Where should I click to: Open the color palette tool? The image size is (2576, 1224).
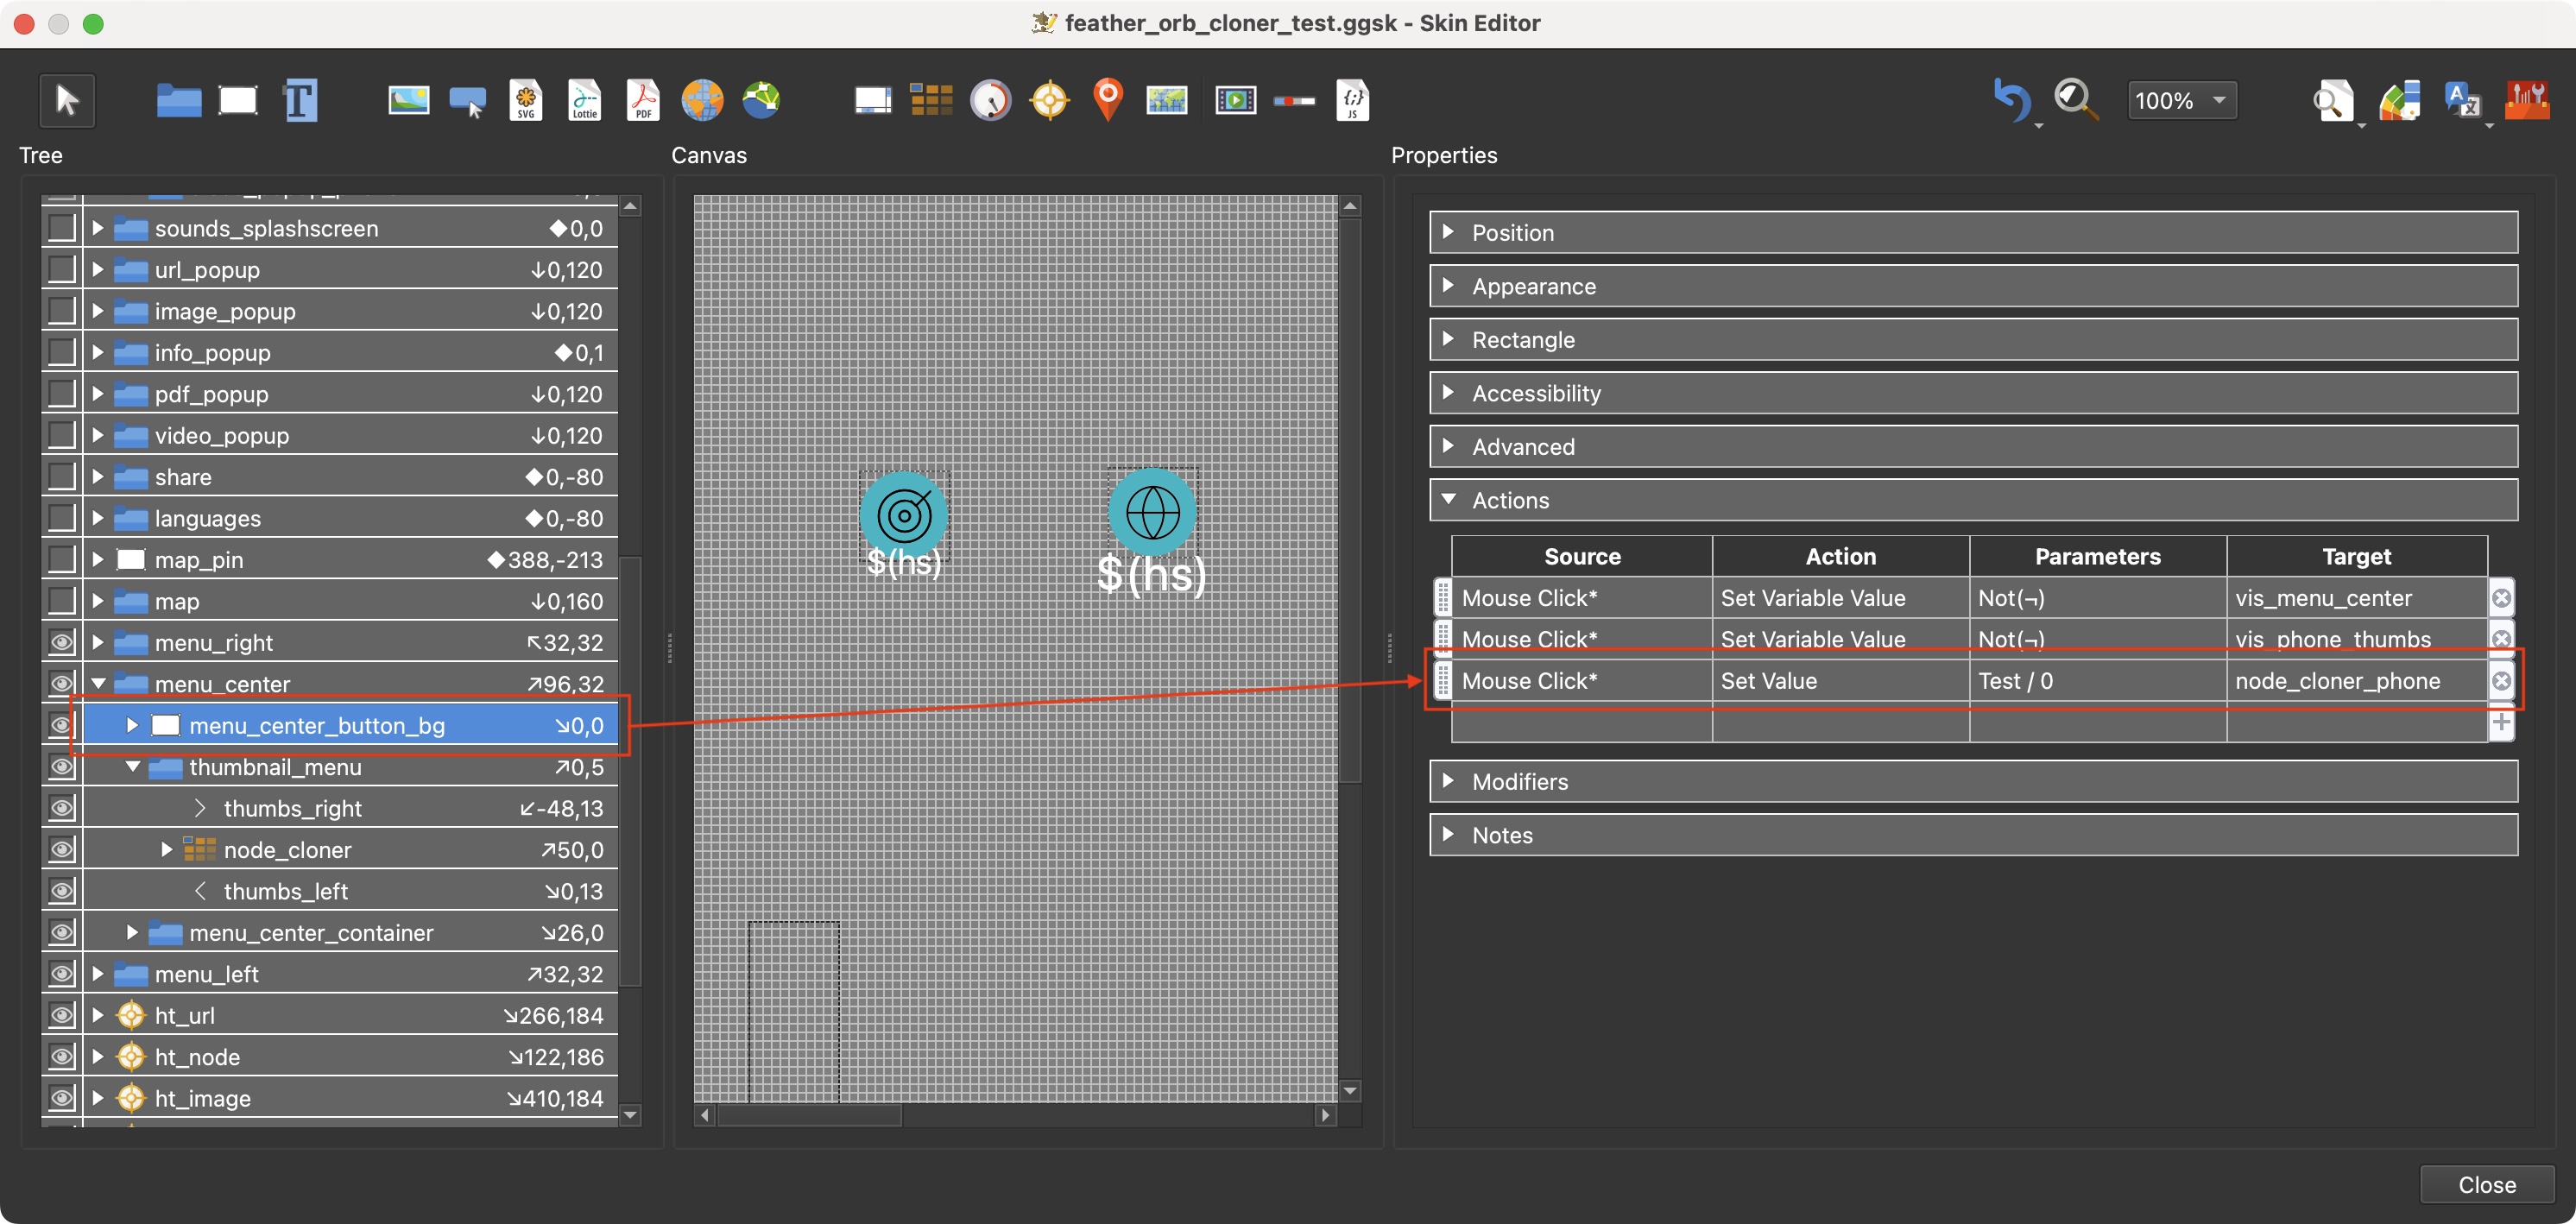2398,100
